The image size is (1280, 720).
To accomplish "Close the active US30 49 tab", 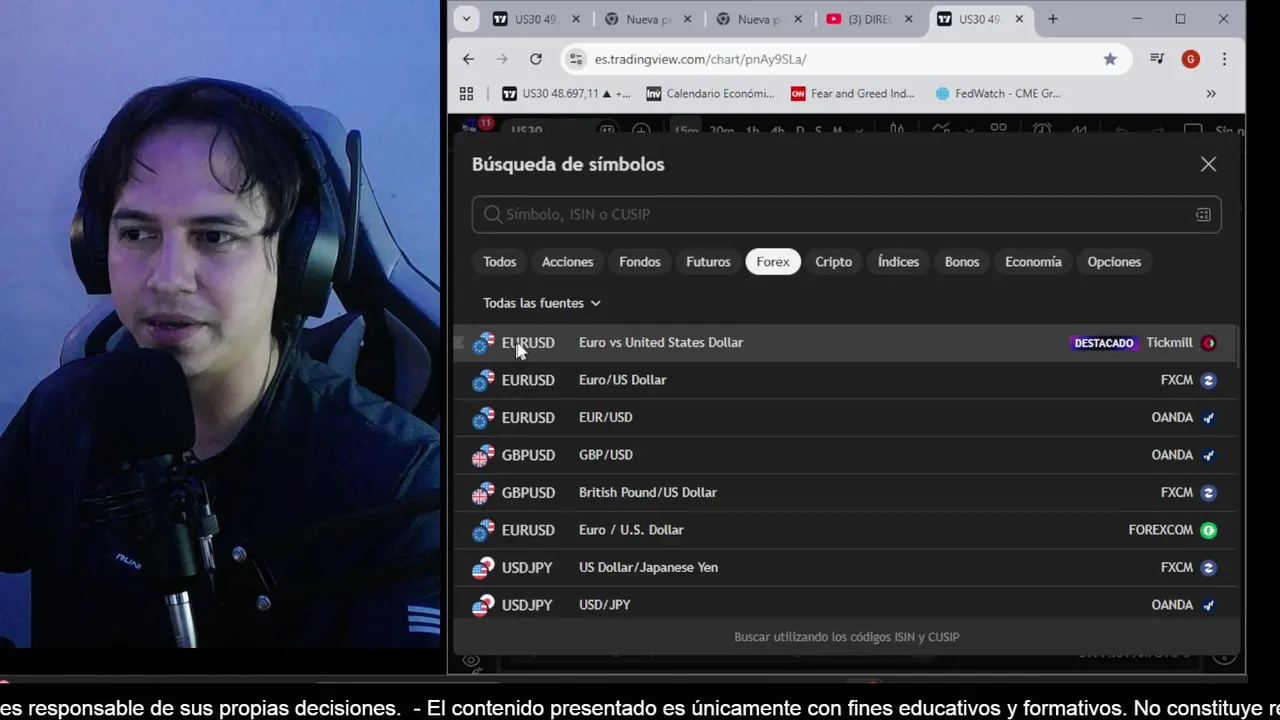I will pos(1019,19).
